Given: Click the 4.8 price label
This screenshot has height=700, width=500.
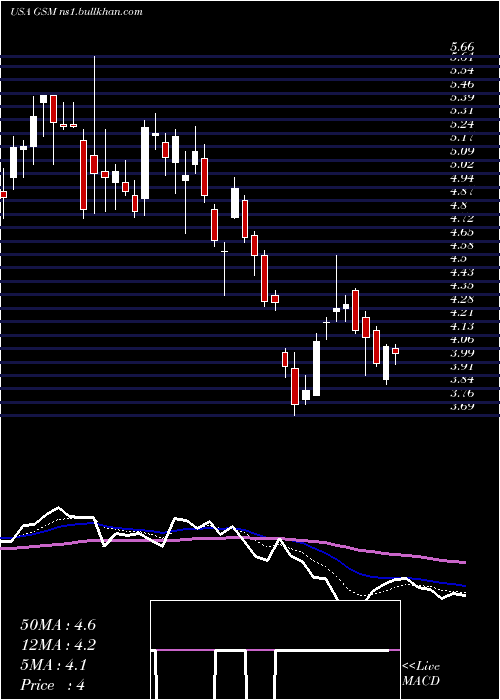Looking at the screenshot, I should [459, 205].
